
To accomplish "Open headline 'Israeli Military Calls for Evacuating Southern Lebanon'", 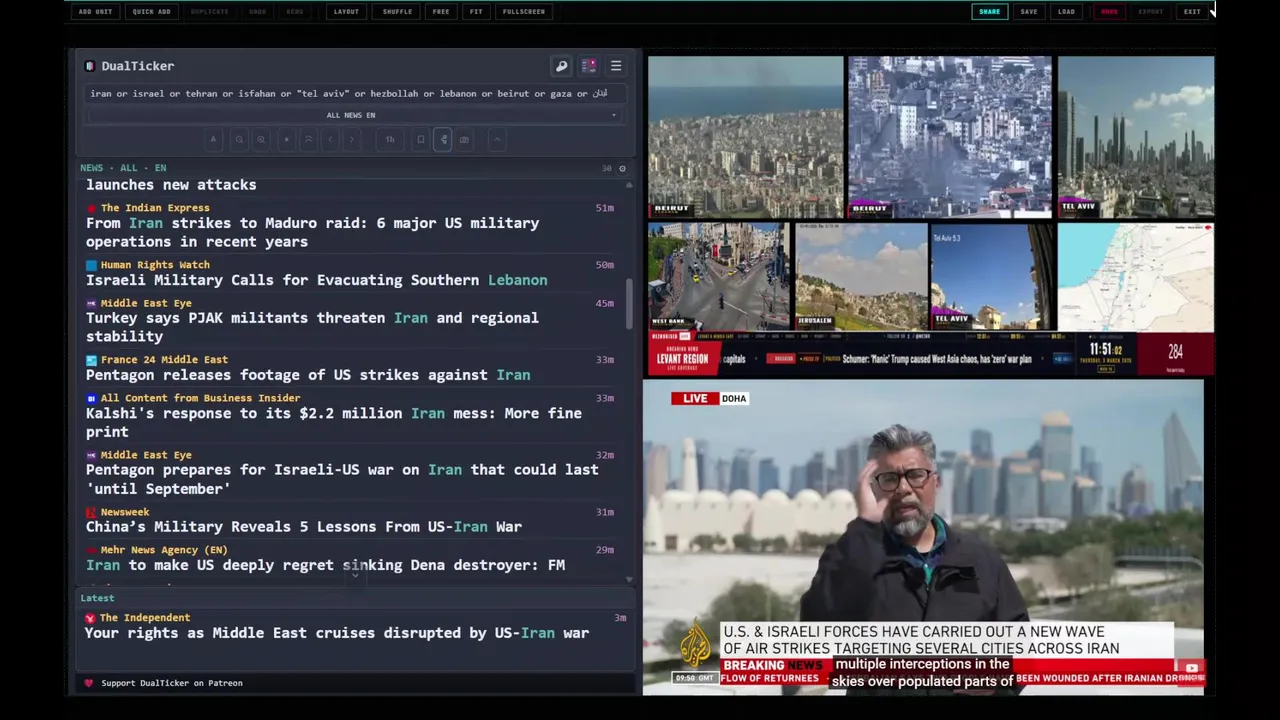I will point(316,280).
